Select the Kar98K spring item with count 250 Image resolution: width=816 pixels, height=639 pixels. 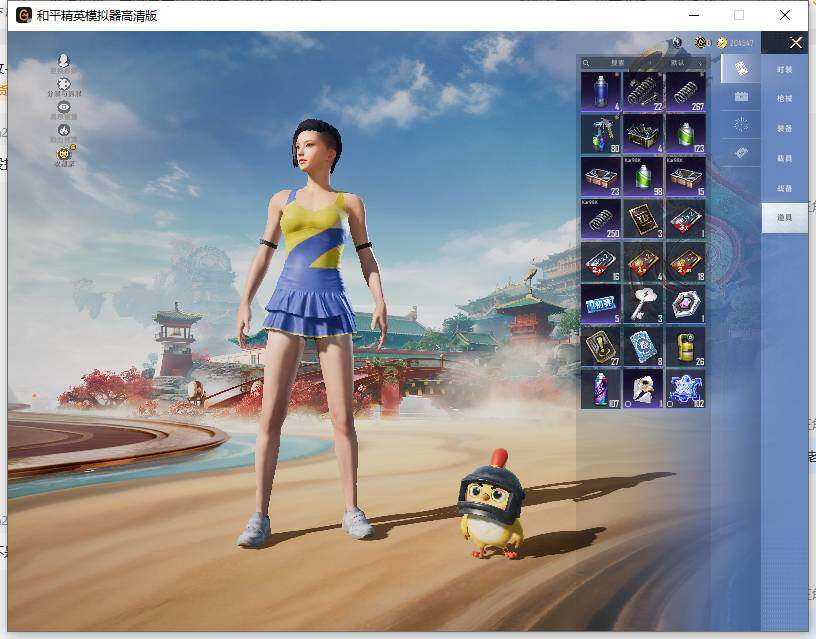click(x=601, y=219)
